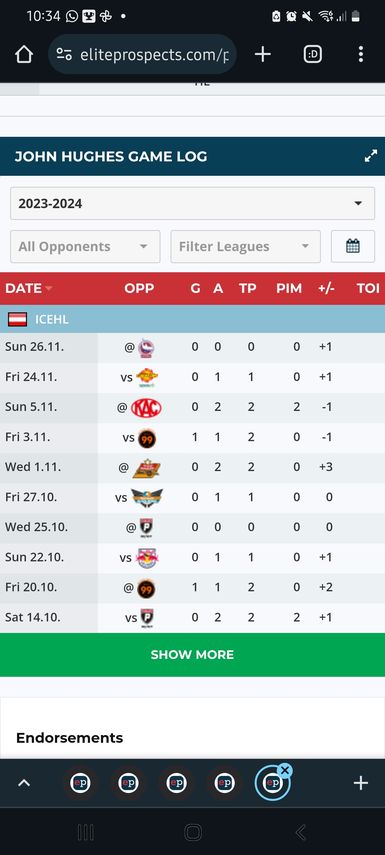The image size is (385, 855).
Task: Open the 2023-2024 season dropdown
Action: coord(192,203)
